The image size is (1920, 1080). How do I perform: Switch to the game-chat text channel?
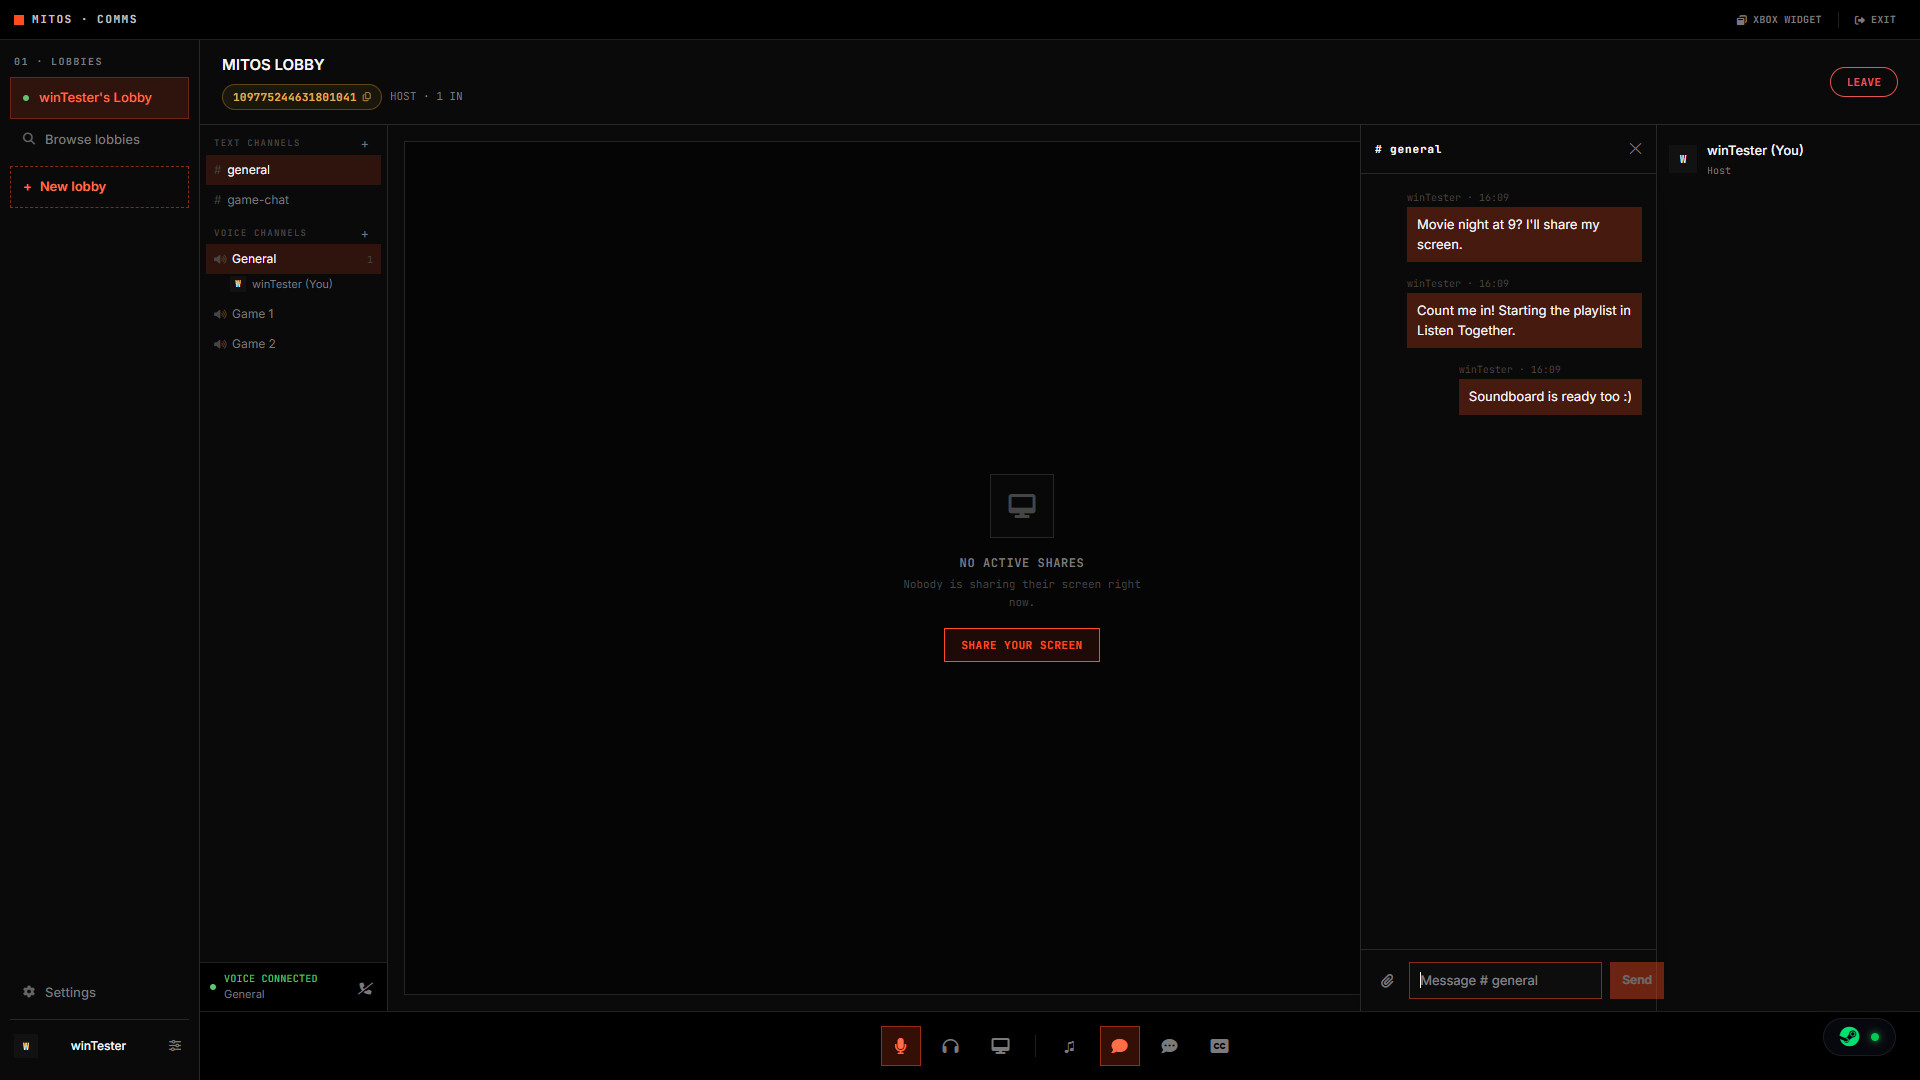pos(293,200)
